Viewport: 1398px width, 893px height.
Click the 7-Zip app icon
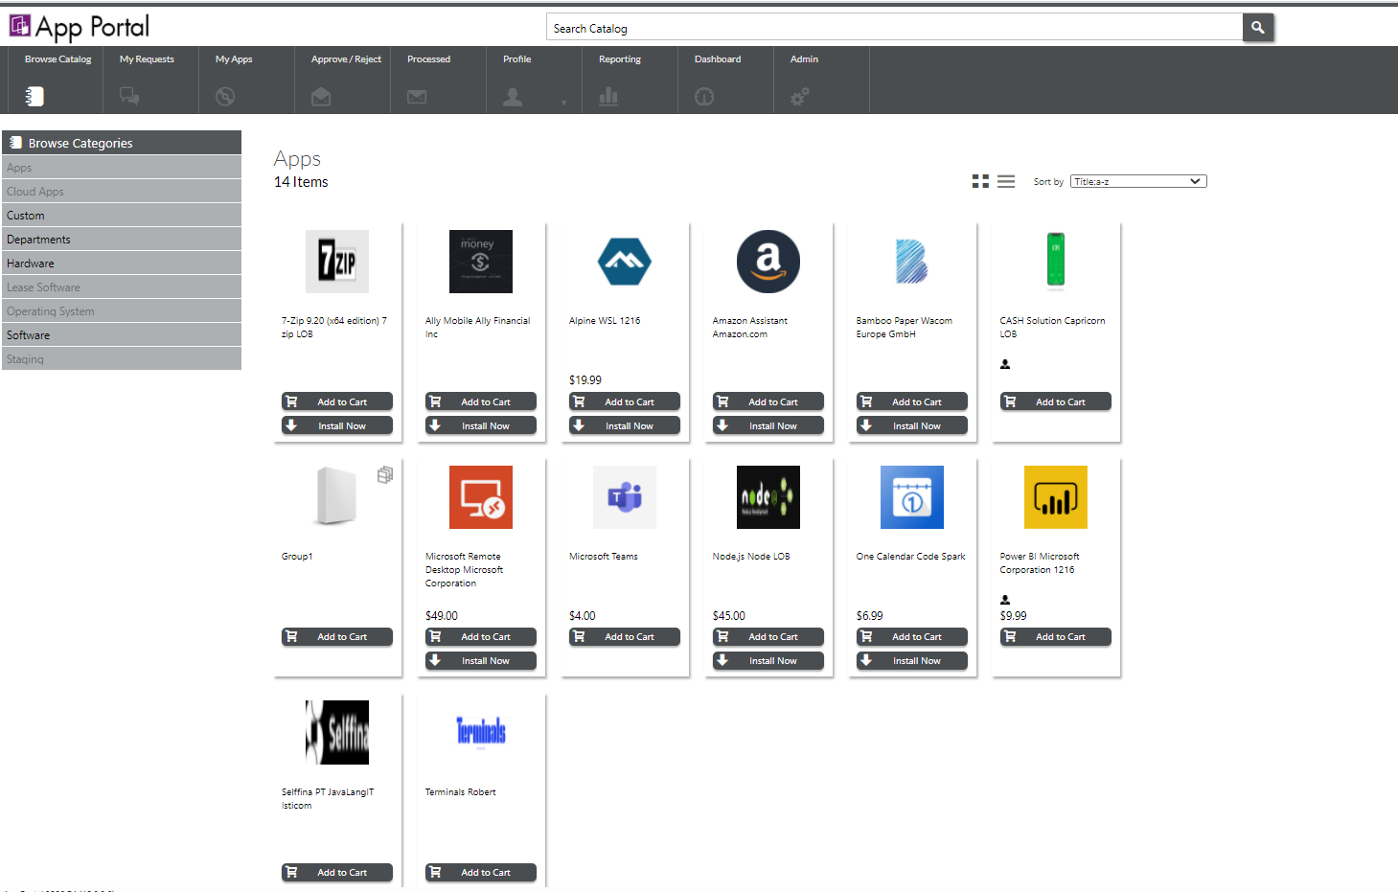(x=337, y=262)
